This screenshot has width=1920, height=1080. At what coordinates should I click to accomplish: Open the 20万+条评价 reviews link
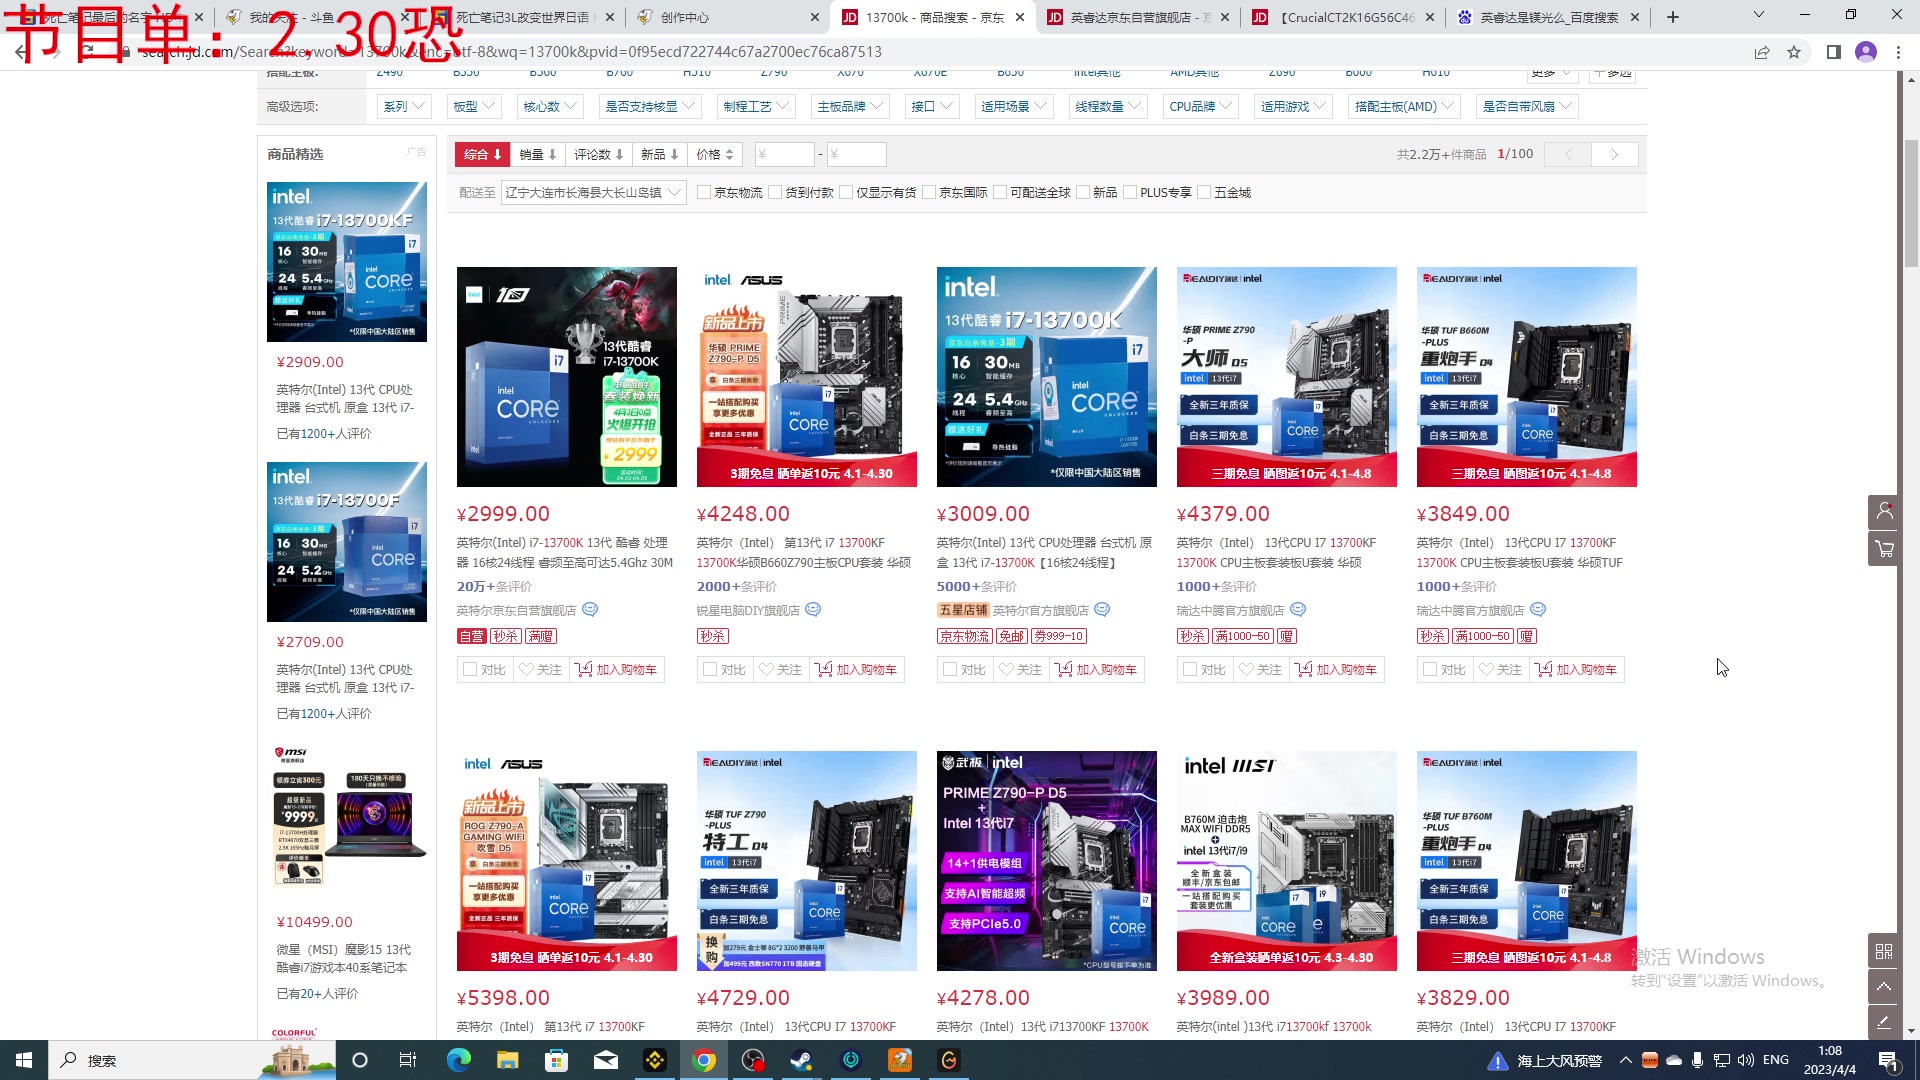click(x=494, y=587)
